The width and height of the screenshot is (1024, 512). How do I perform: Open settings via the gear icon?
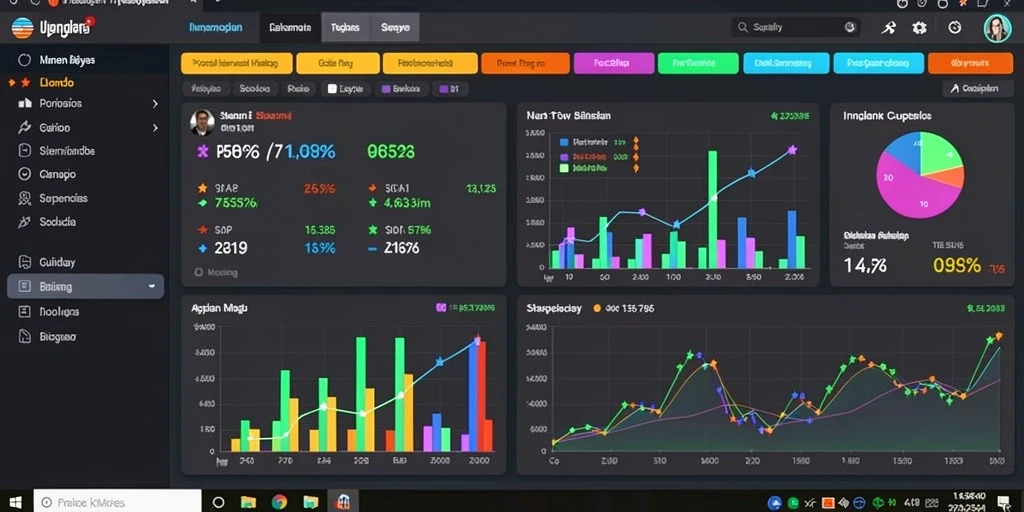coord(920,27)
